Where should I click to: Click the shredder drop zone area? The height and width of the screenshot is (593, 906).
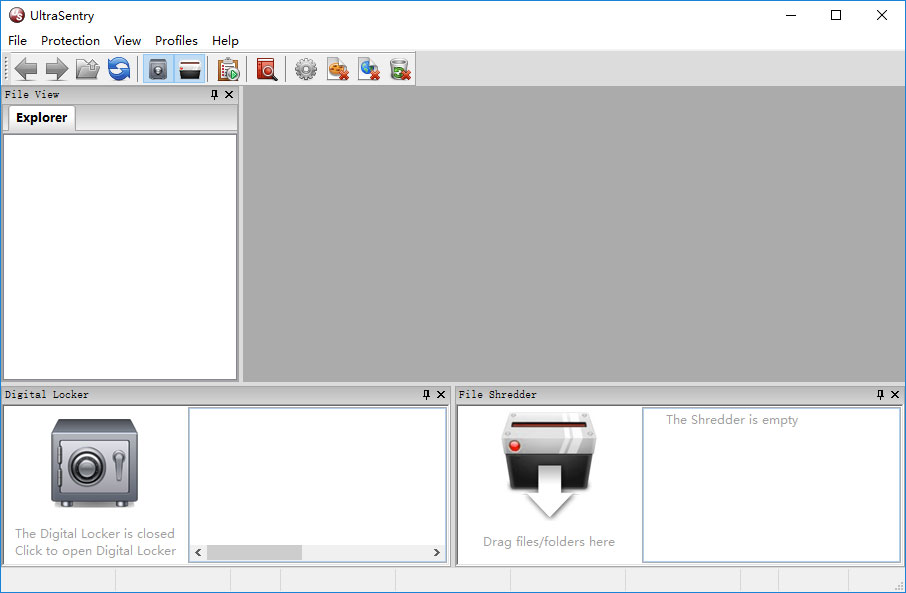(x=548, y=470)
